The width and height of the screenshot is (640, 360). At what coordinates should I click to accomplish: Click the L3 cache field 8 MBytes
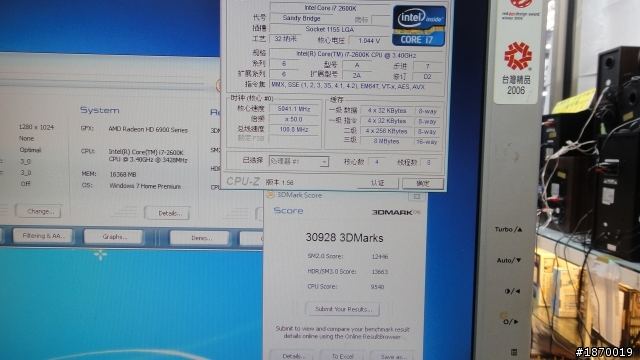pos(386,141)
